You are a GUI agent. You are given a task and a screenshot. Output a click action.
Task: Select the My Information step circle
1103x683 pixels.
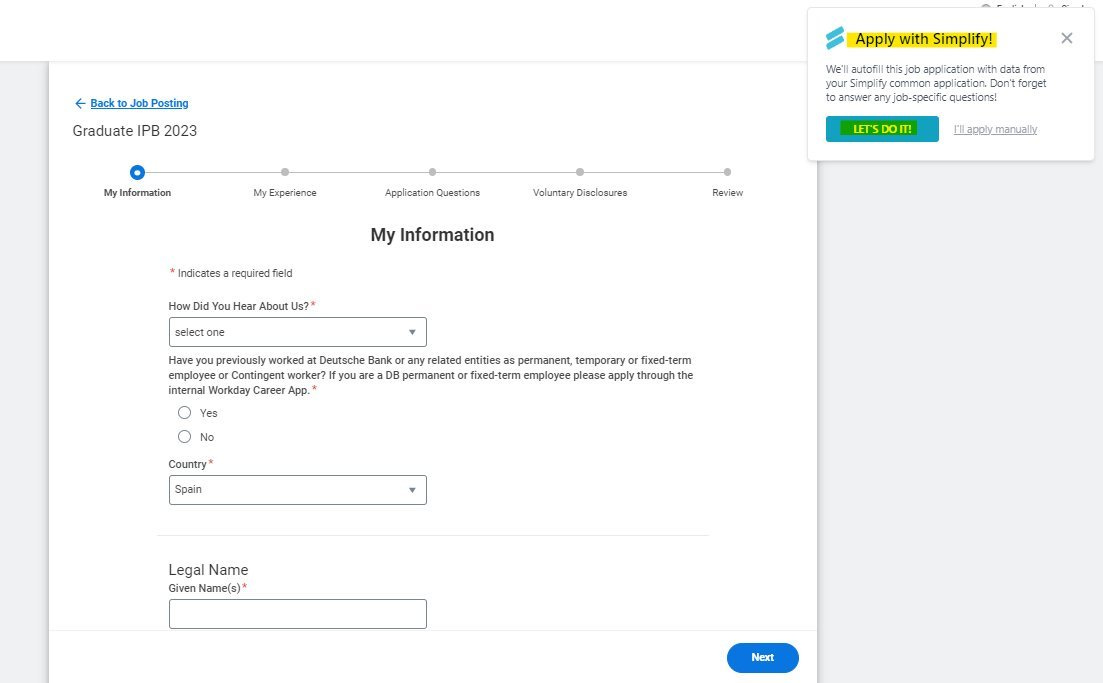[x=137, y=172]
